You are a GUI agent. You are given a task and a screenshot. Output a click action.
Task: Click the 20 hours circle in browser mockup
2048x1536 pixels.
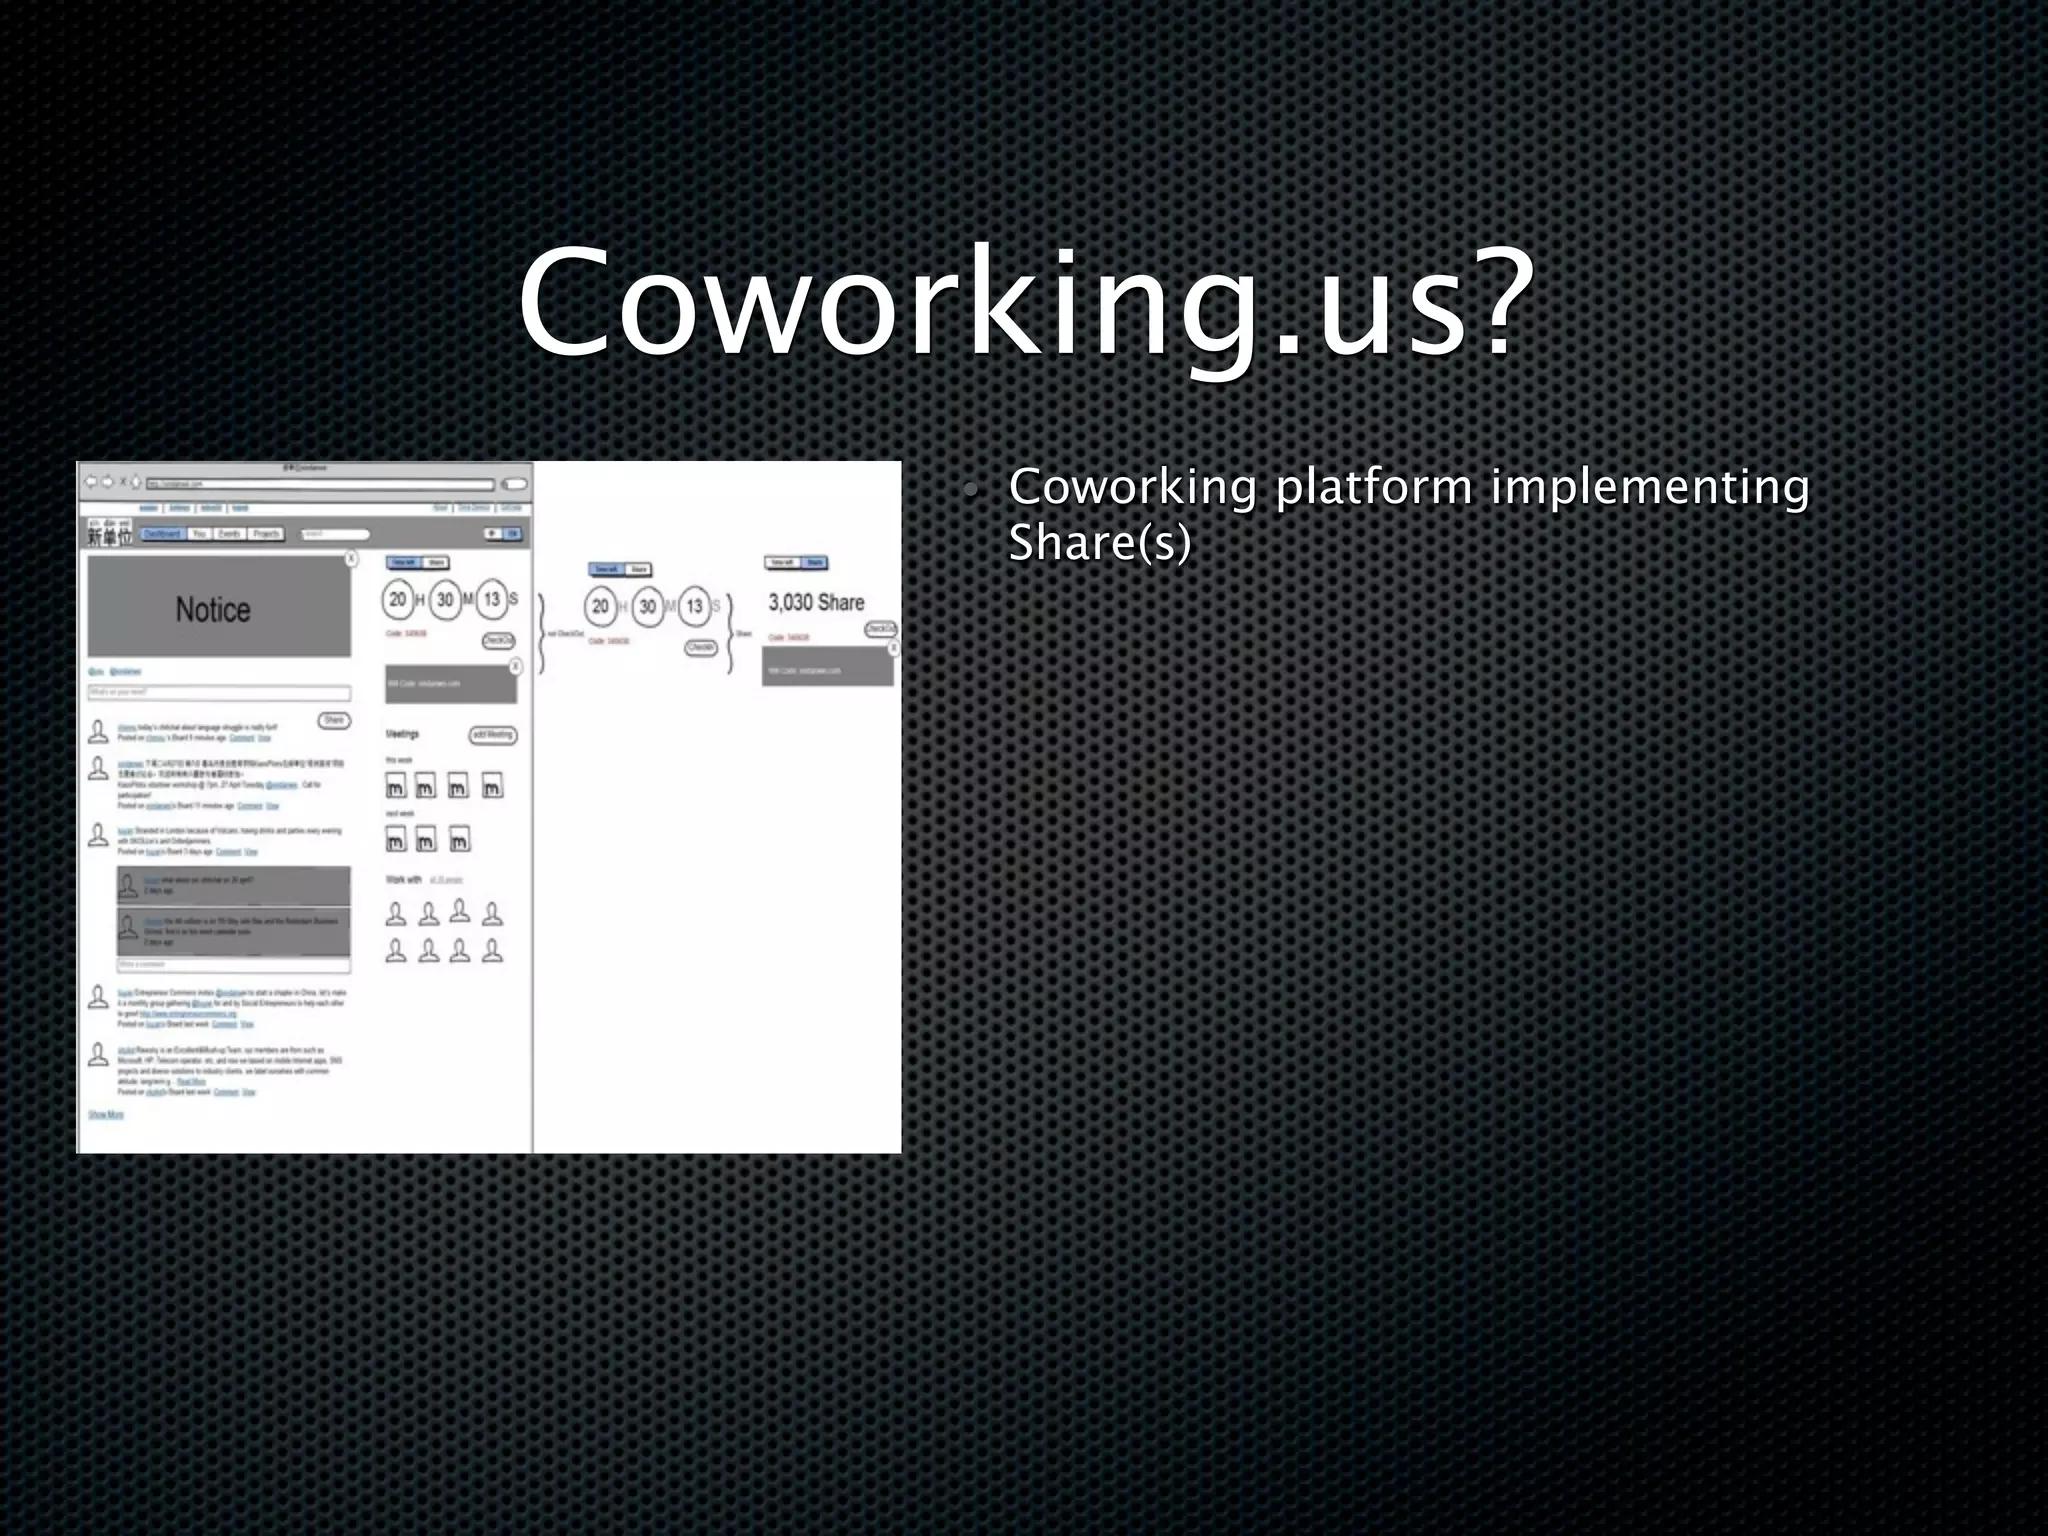point(398,599)
